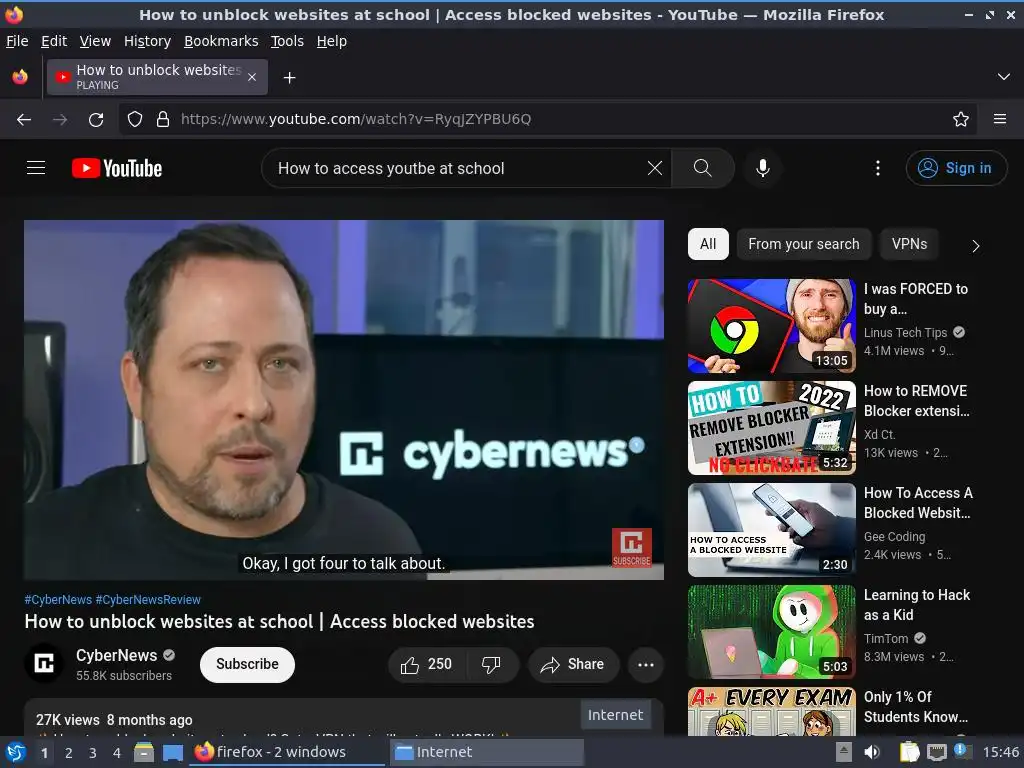Open the clipboard tray icon

pyautogui.click(x=909, y=752)
